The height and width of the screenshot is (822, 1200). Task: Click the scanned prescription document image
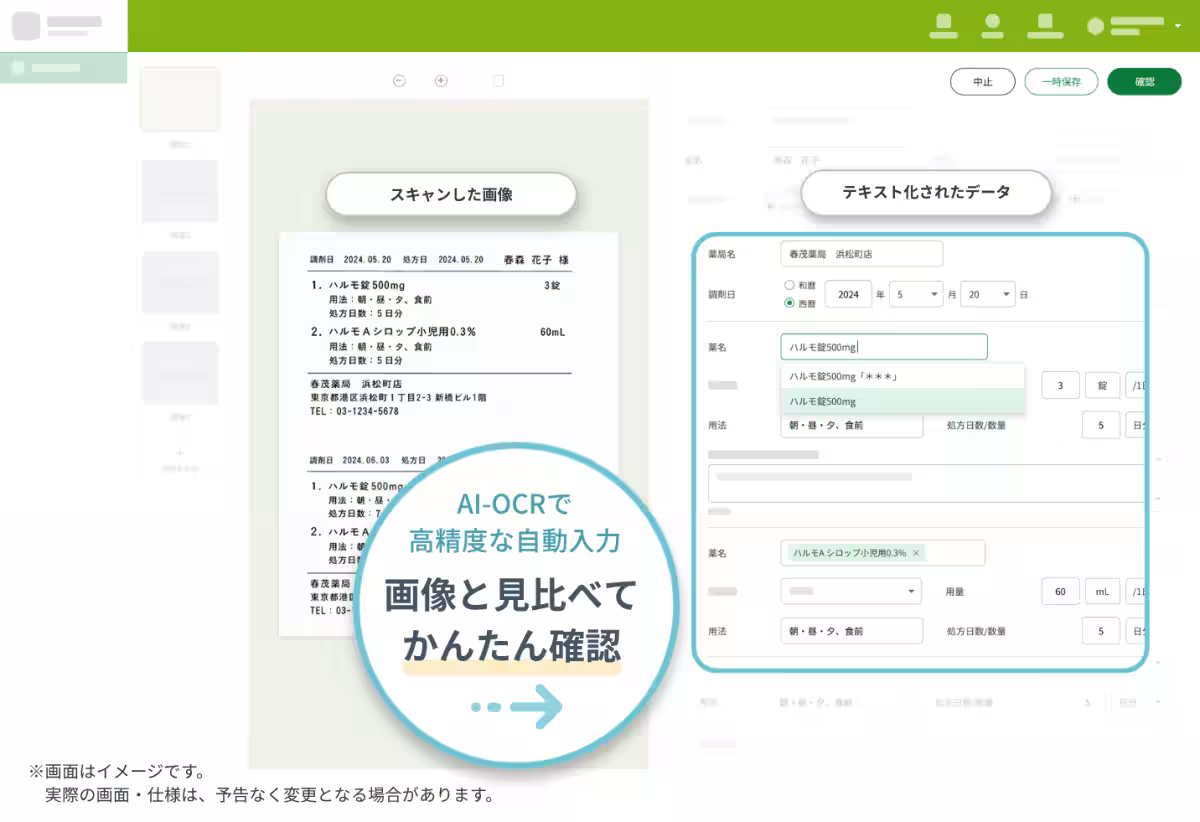click(448, 434)
